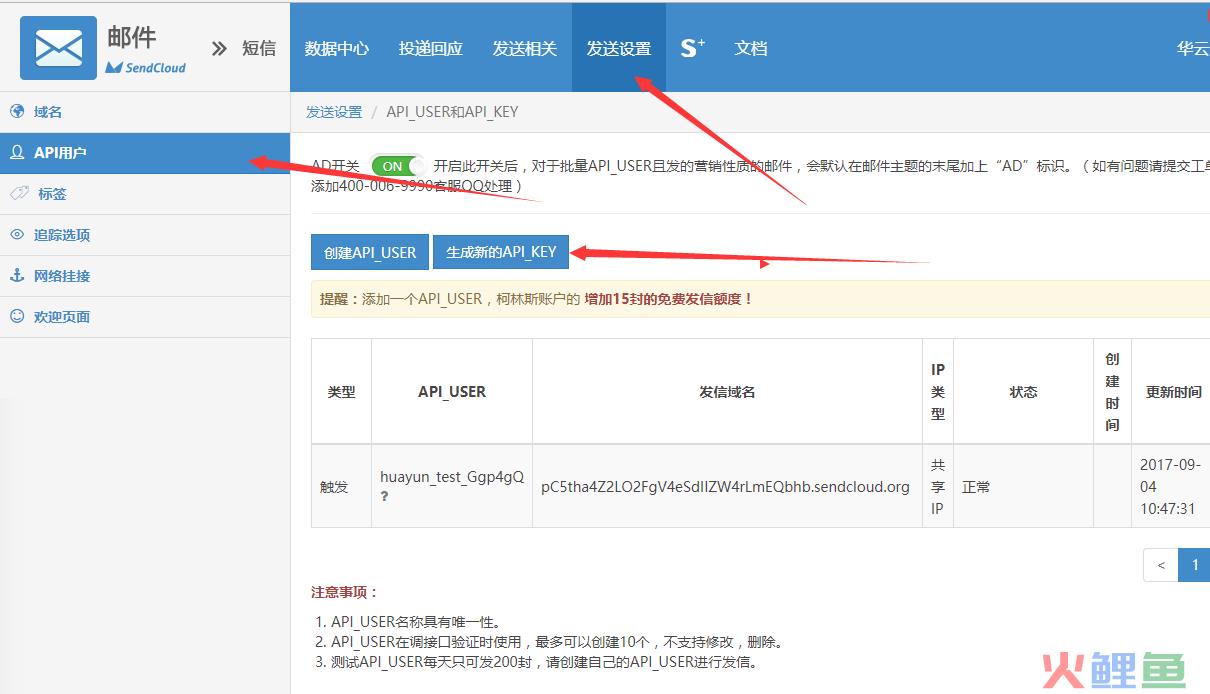This screenshot has height=694, width=1210.
Task: Click the 发送设置 breadcrumb link
Action: pos(334,112)
